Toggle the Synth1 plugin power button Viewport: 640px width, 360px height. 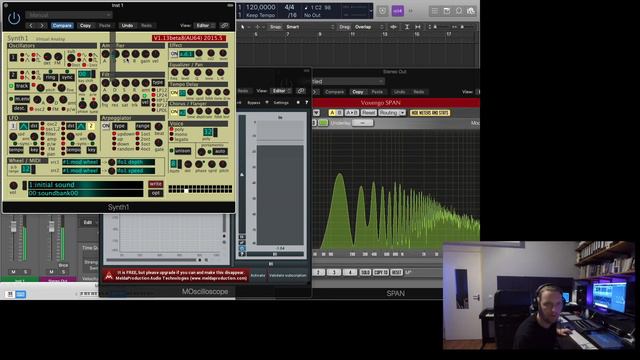(x=14, y=18)
